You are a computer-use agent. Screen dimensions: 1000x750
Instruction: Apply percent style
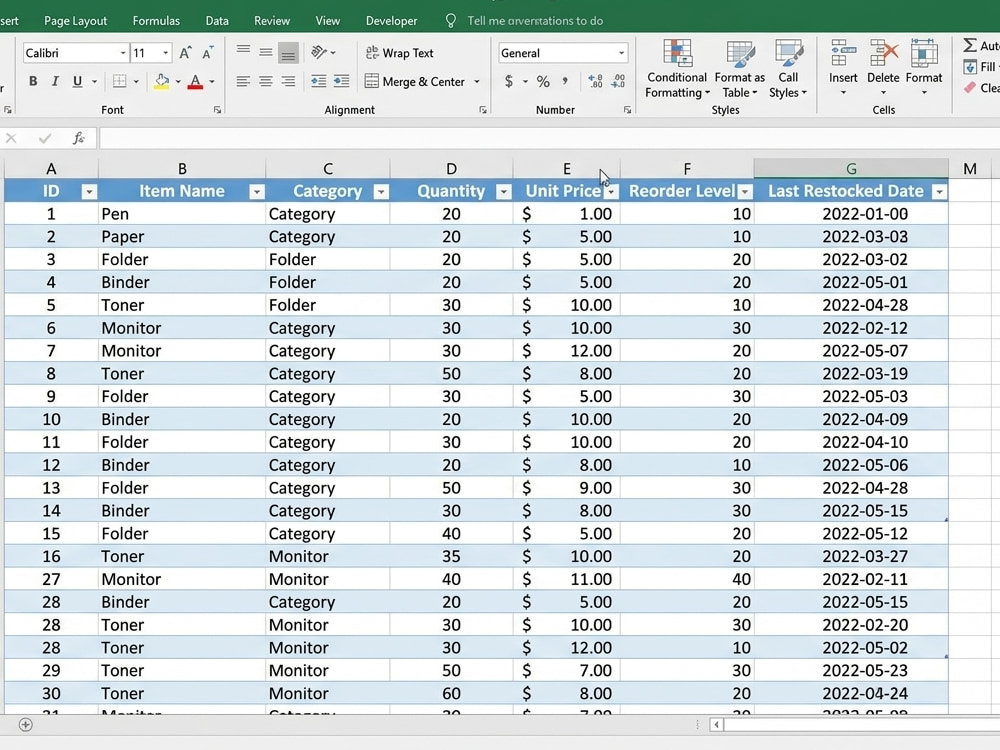543,82
